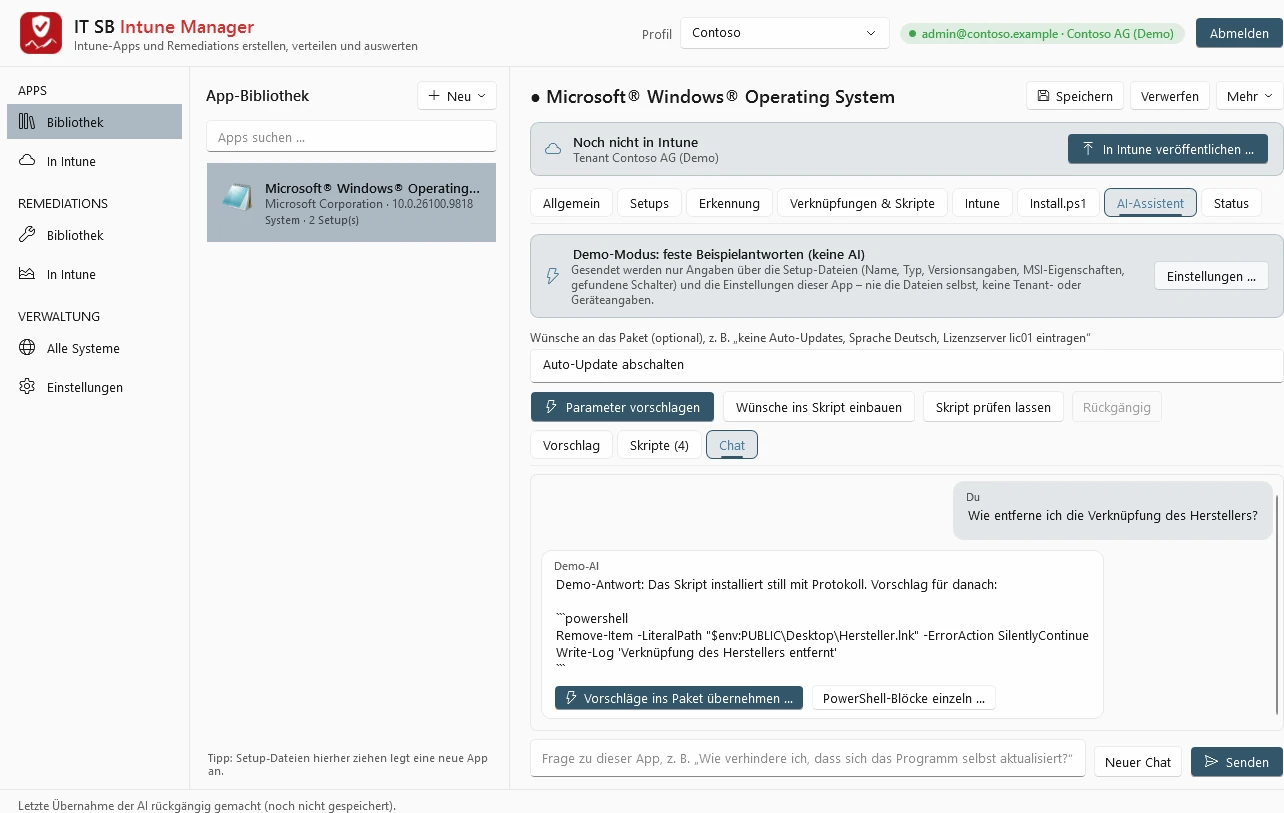Image resolution: width=1284 pixels, height=813 pixels.
Task: Click the Abmelden button
Action: pyautogui.click(x=1239, y=33)
